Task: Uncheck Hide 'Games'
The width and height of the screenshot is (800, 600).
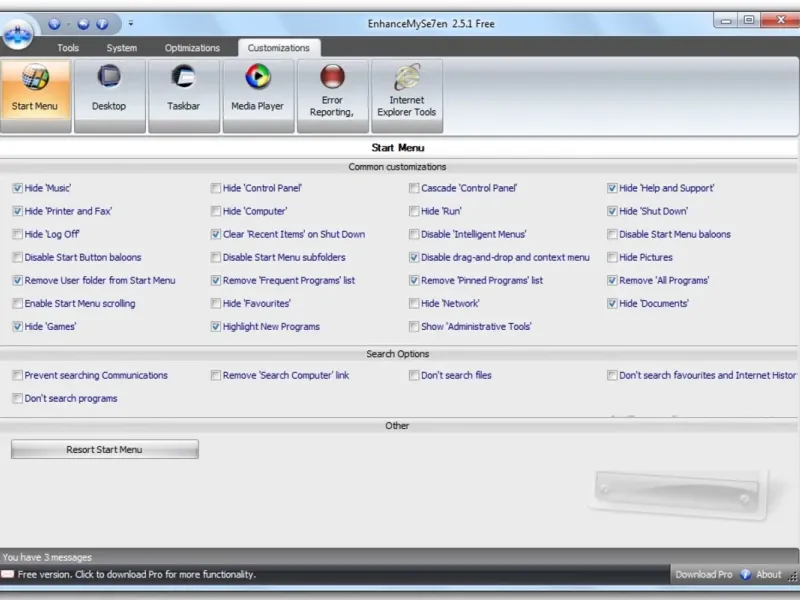Action: [x=18, y=327]
